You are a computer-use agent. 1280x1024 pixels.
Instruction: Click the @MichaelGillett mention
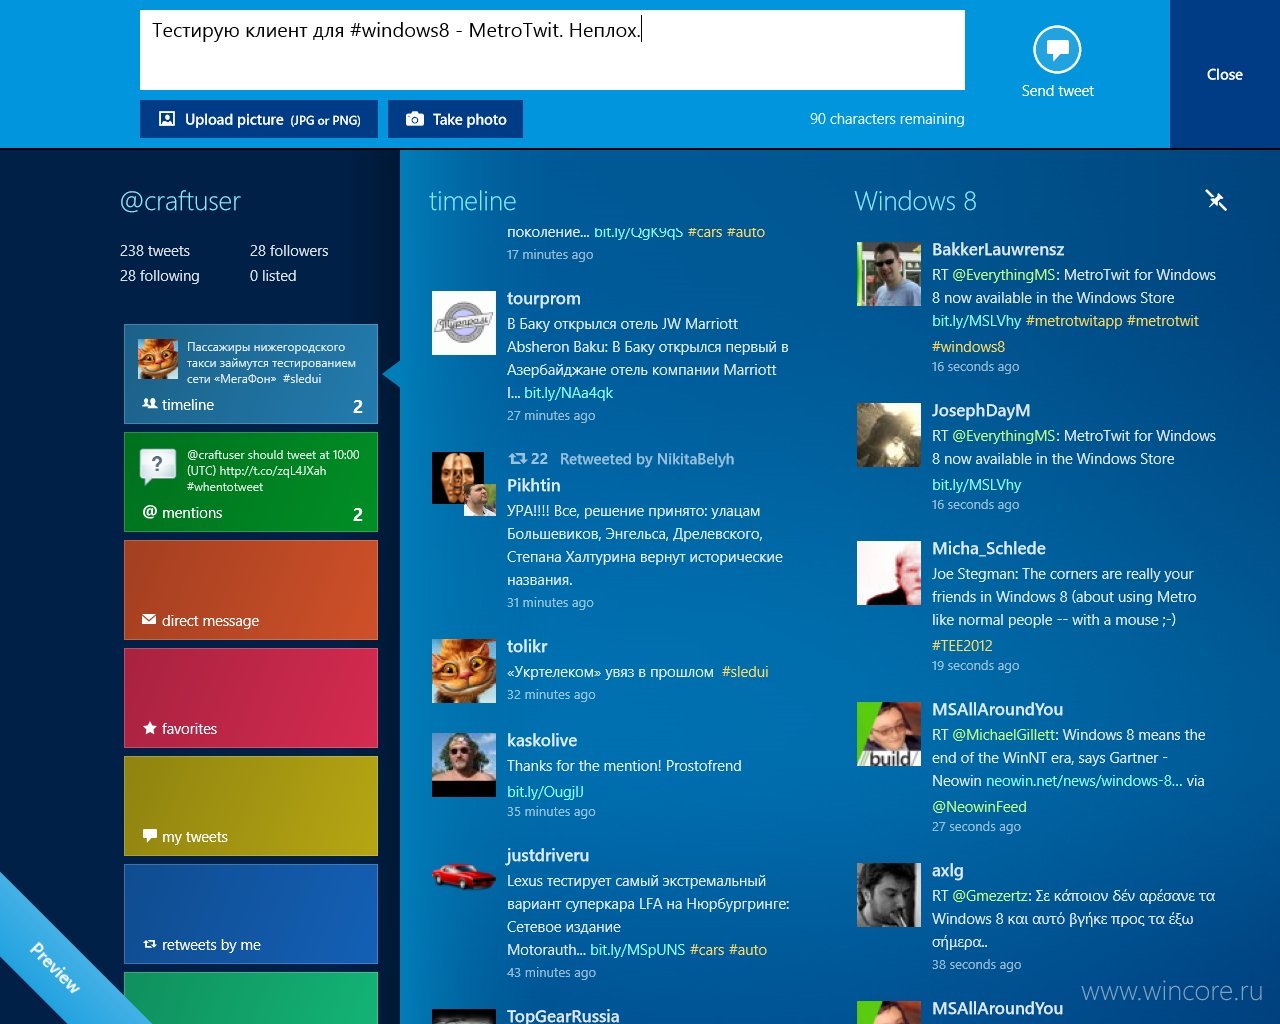(1005, 735)
